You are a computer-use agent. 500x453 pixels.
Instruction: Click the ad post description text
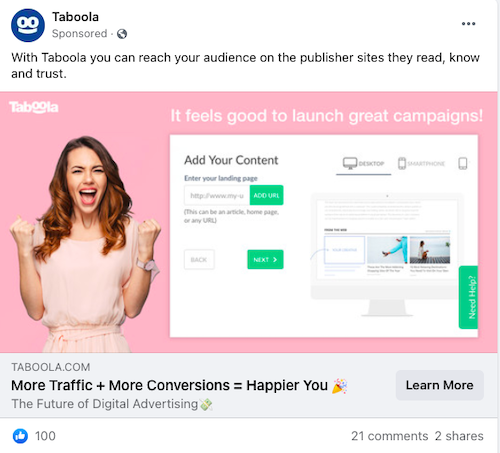point(245,65)
